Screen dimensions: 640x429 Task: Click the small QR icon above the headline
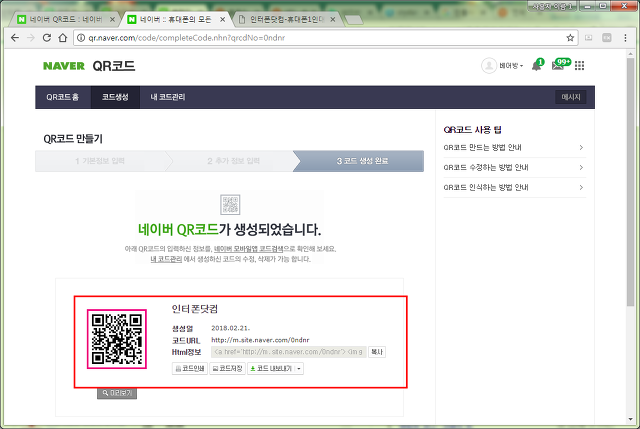click(x=230, y=204)
